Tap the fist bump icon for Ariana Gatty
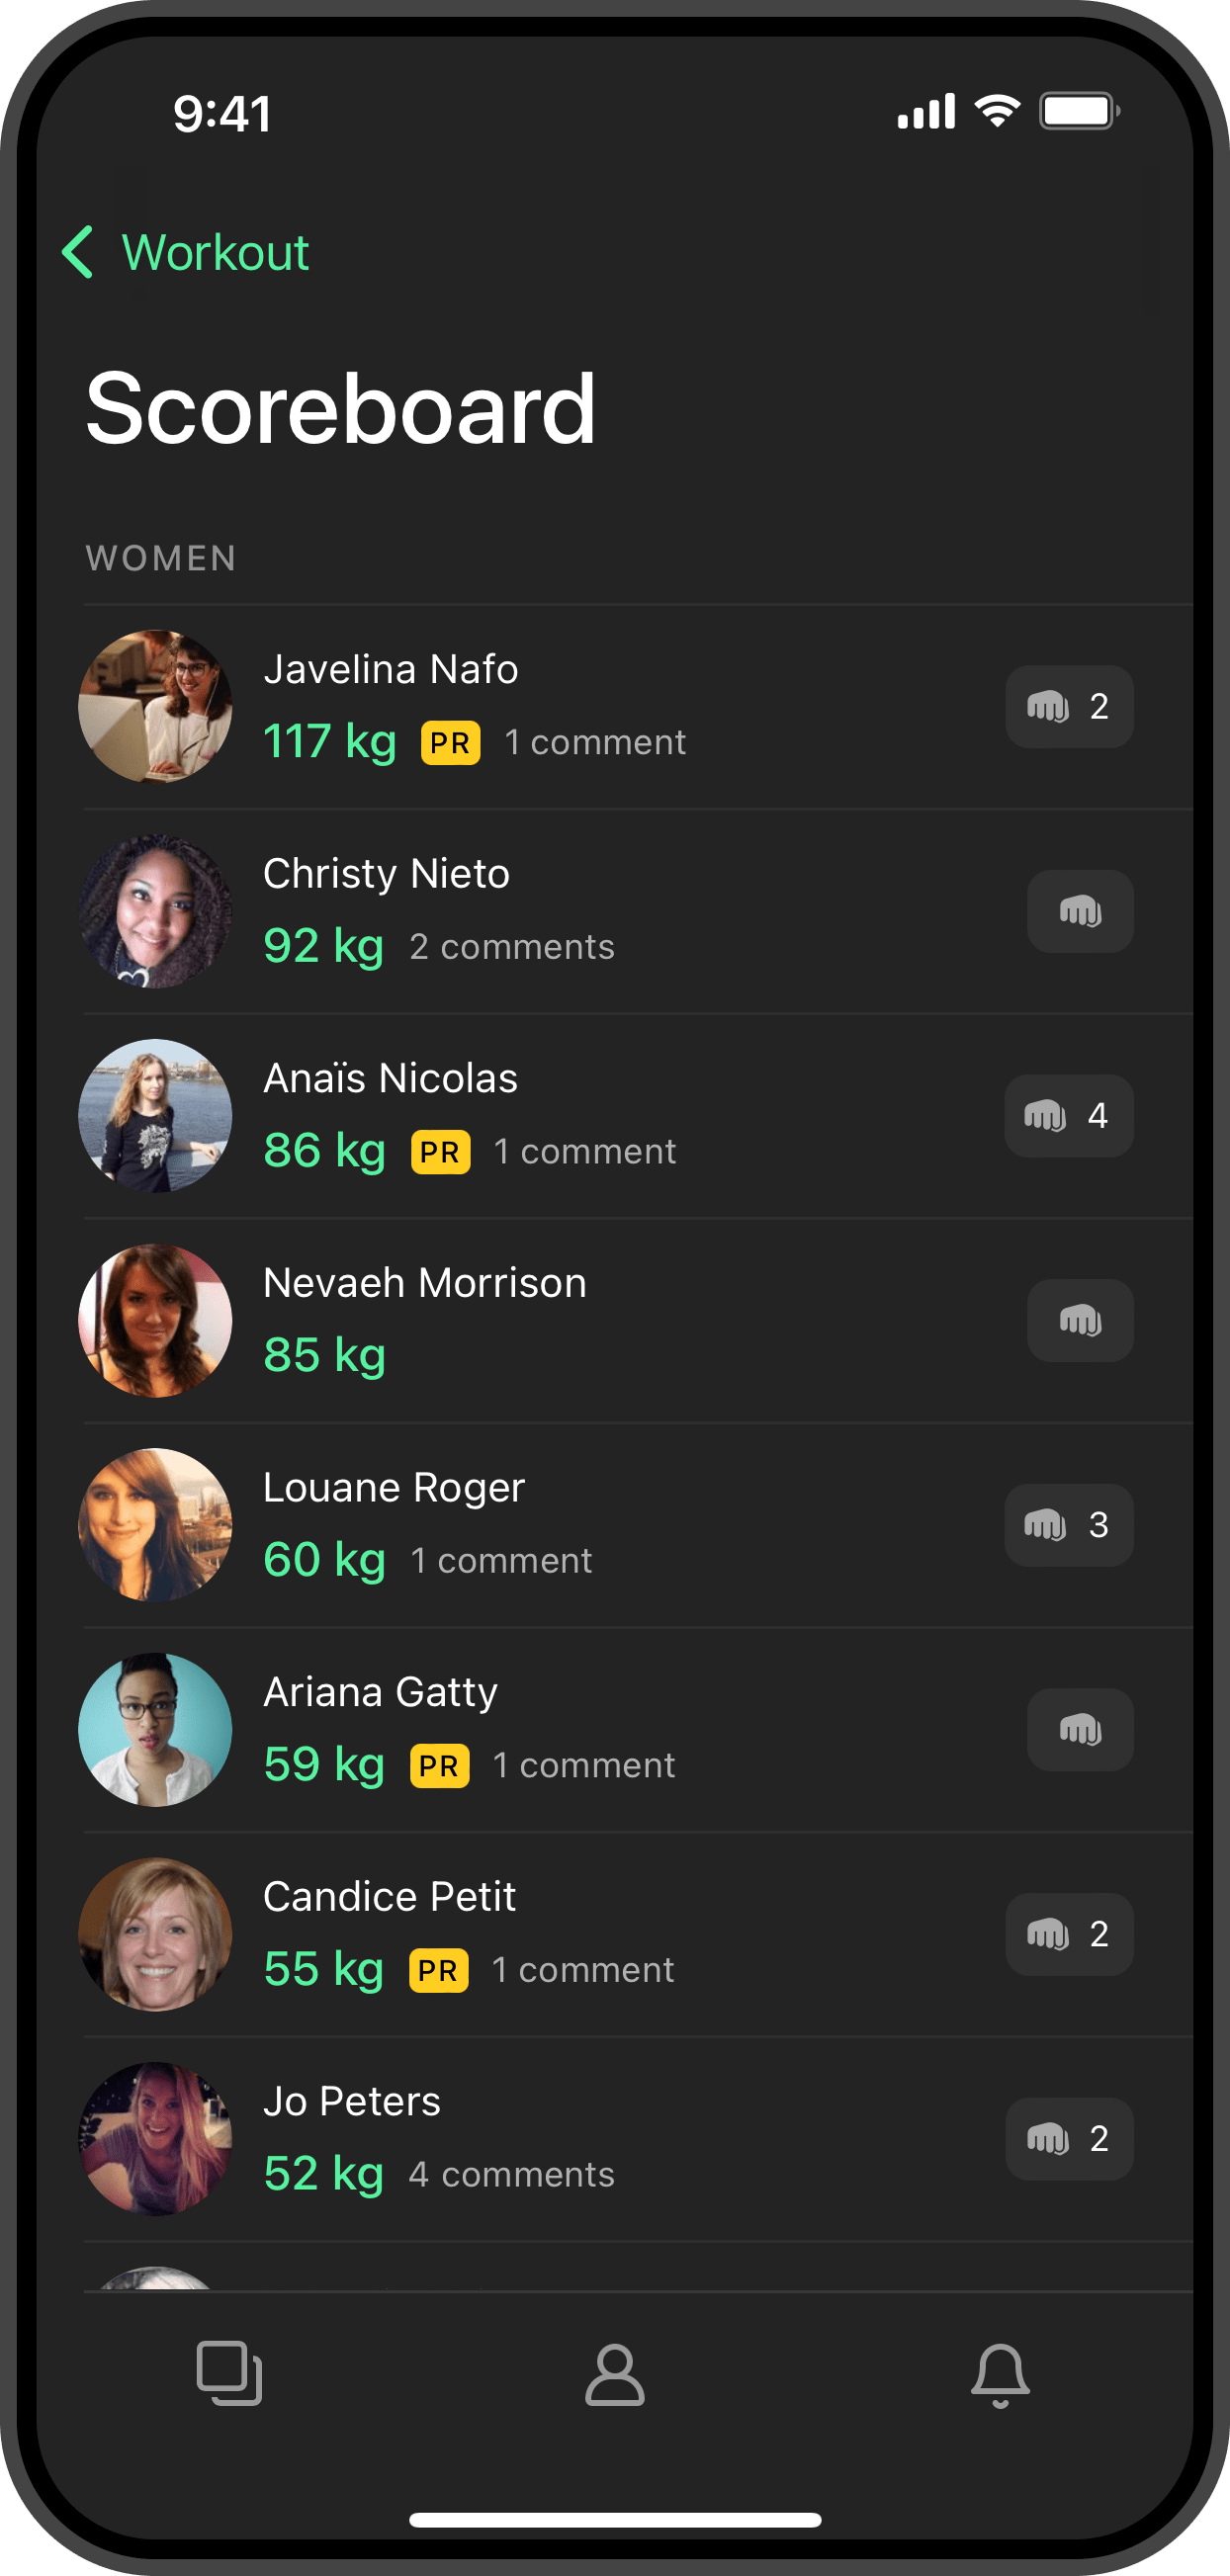The height and width of the screenshot is (2576, 1230). pos(1080,1730)
